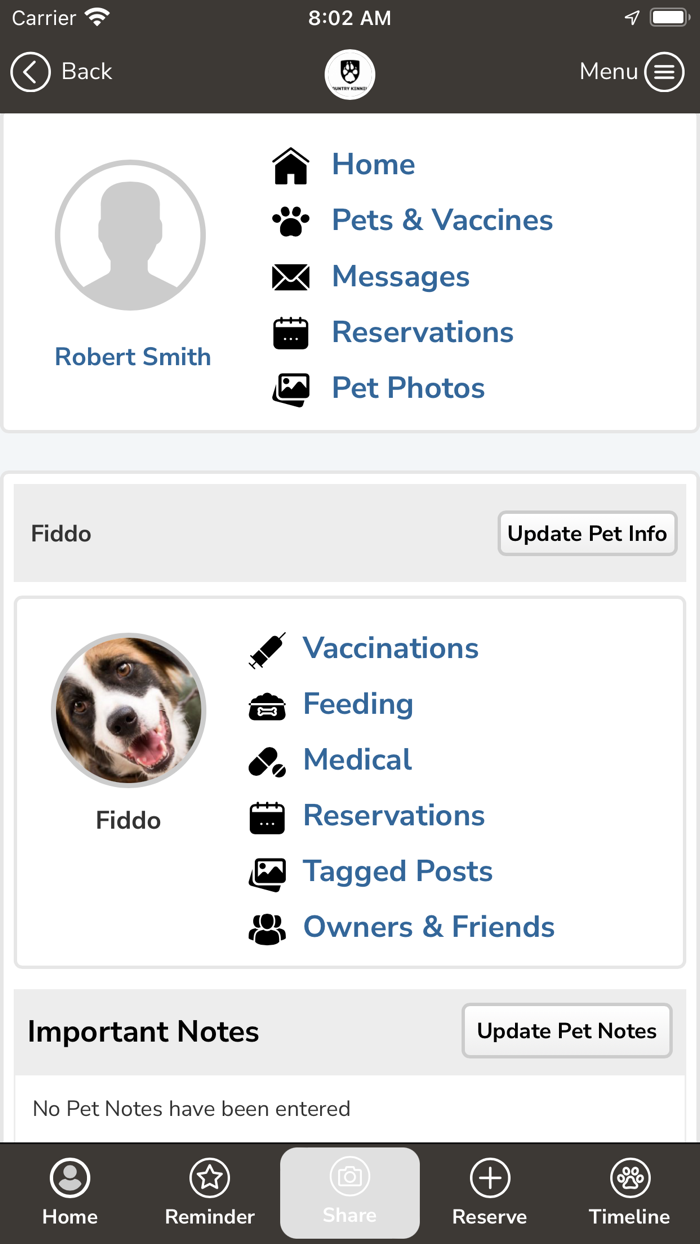Screen dimensions: 700x1244
Task: Tap the Back chevron button
Action: click(x=30, y=72)
